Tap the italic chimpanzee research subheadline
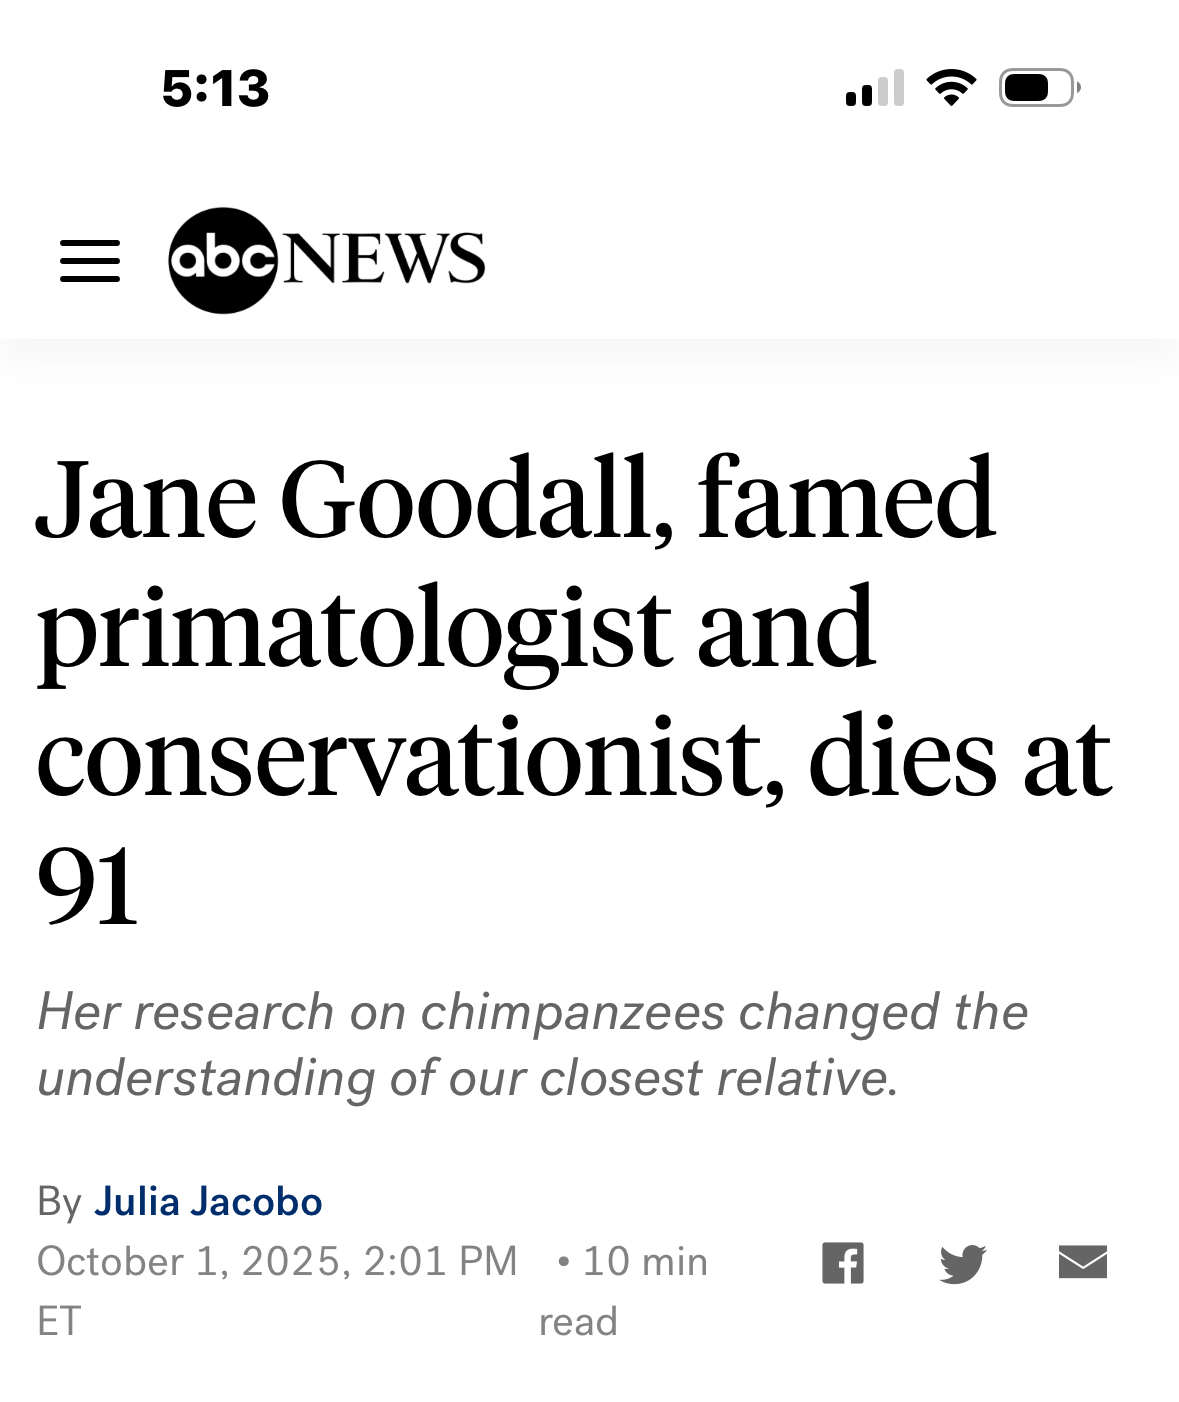Viewport: 1179px width, 1402px height. pyautogui.click(x=532, y=1044)
